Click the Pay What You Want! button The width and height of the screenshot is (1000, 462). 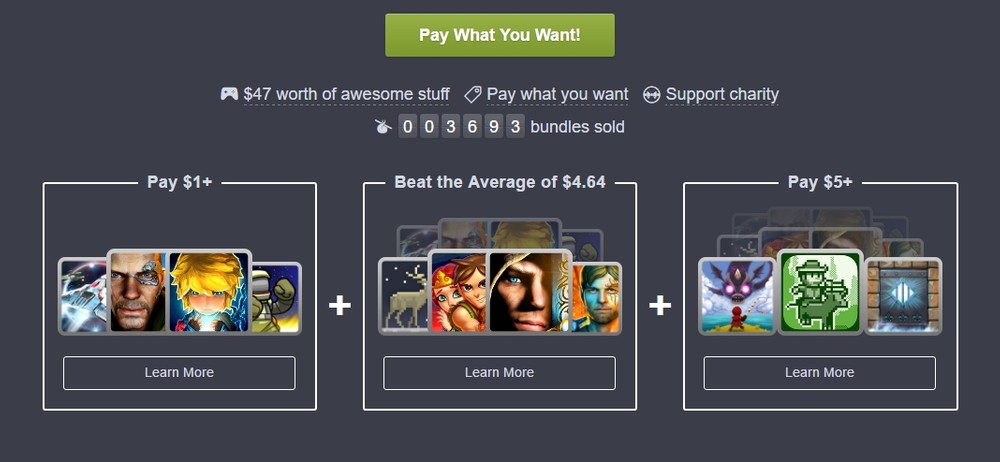(499, 35)
